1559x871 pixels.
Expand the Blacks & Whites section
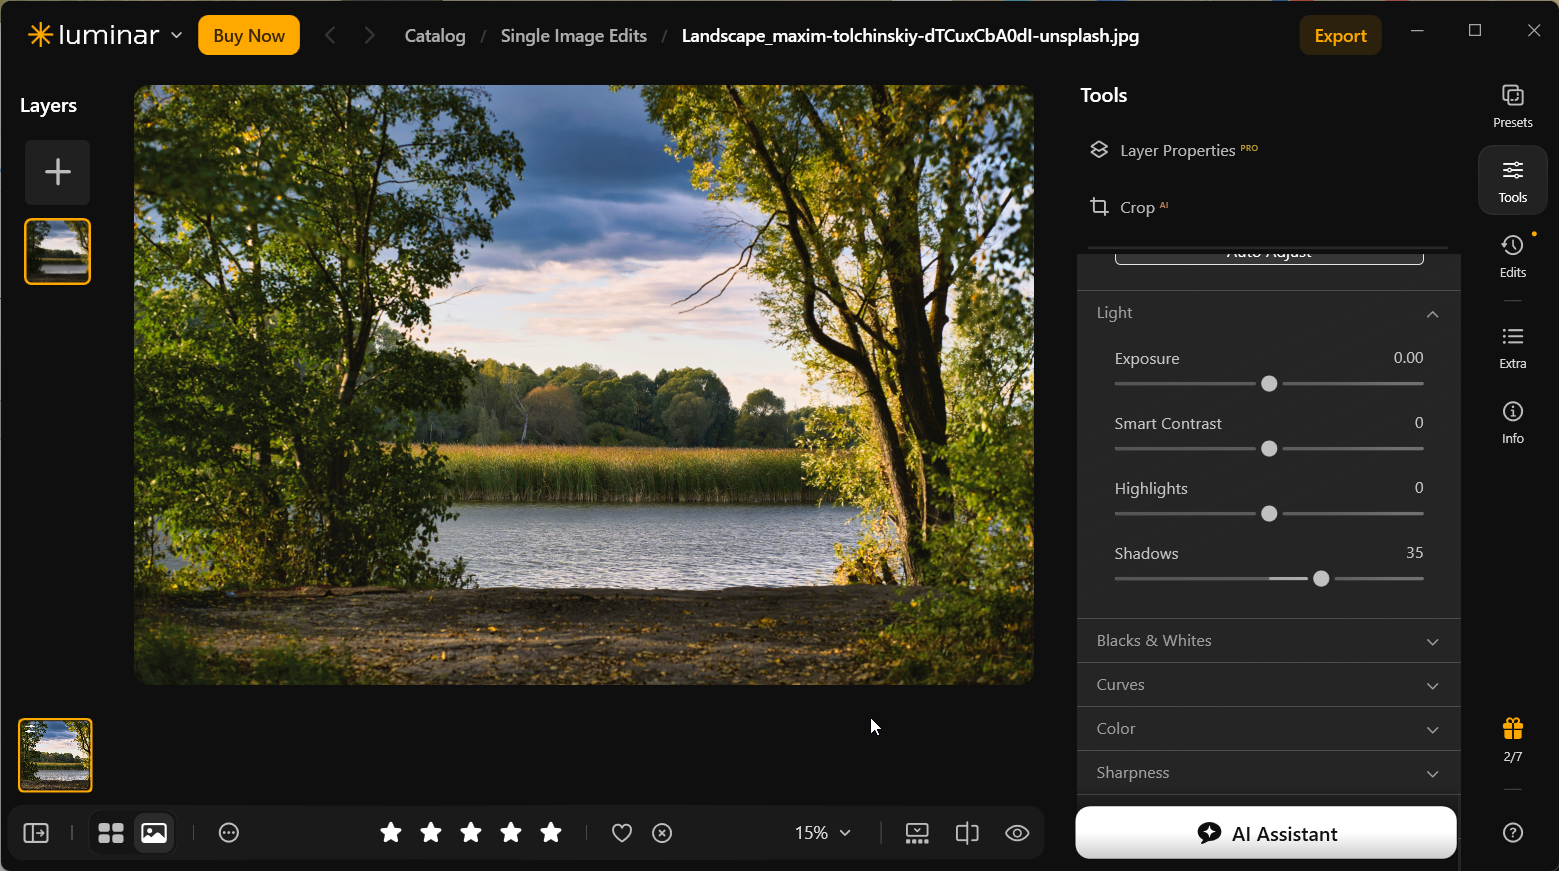[x=1268, y=641]
